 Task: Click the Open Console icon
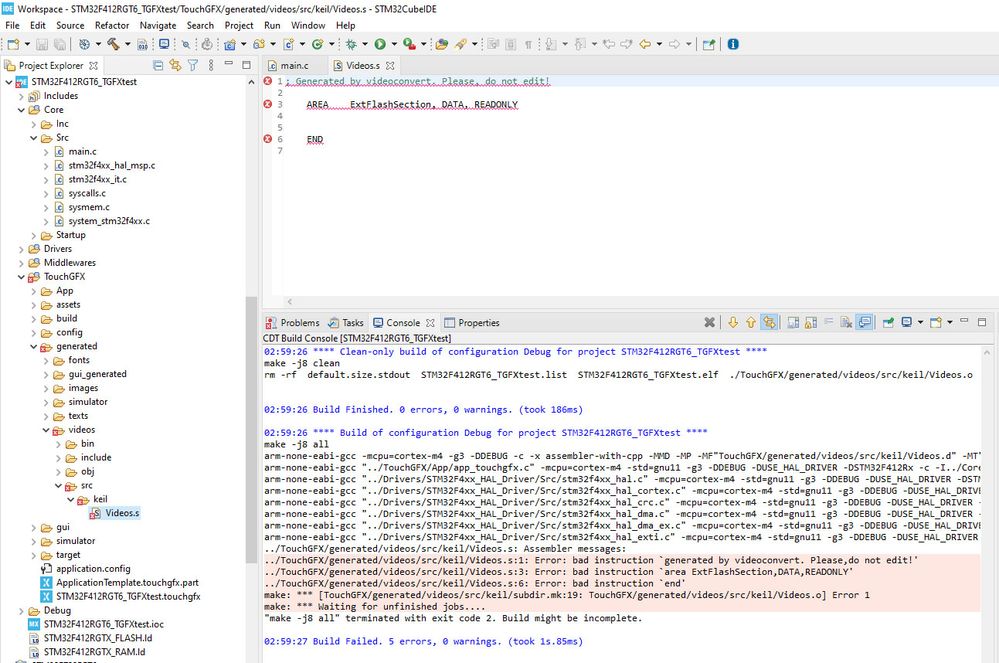pos(936,323)
